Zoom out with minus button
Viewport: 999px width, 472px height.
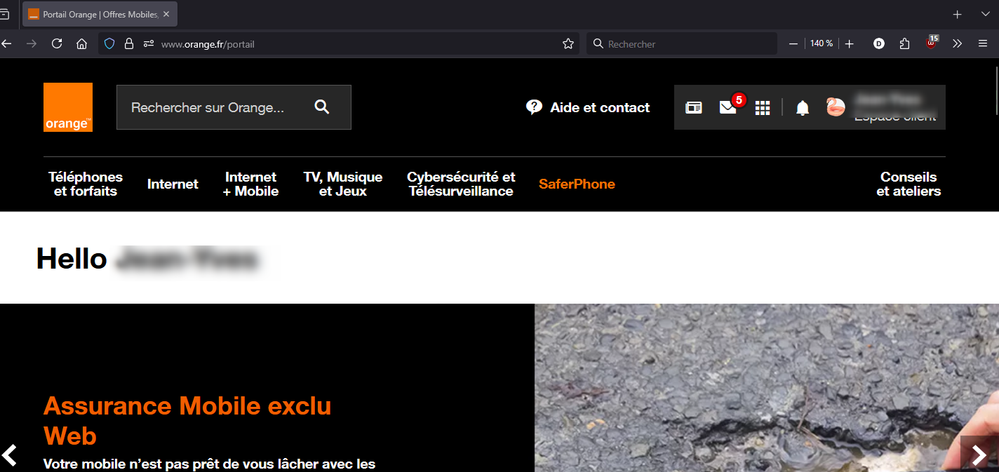pos(793,44)
